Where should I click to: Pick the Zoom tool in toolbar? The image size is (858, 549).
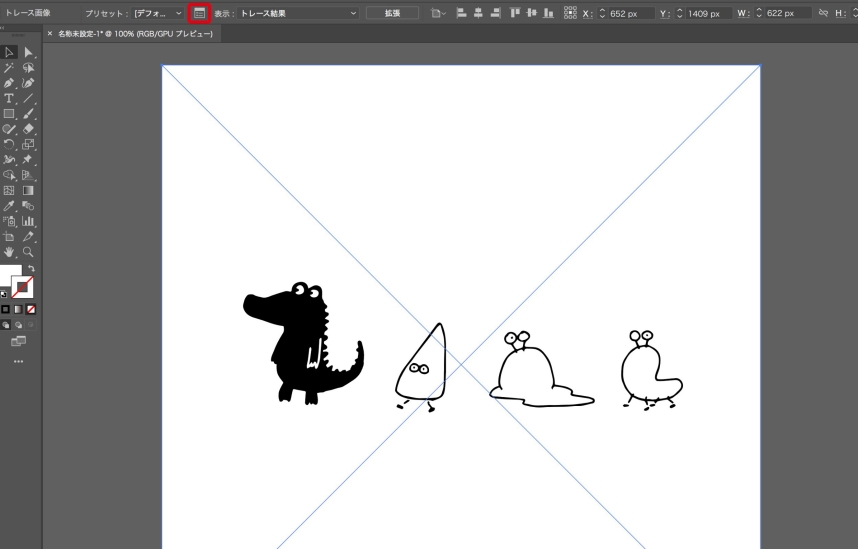[28, 253]
